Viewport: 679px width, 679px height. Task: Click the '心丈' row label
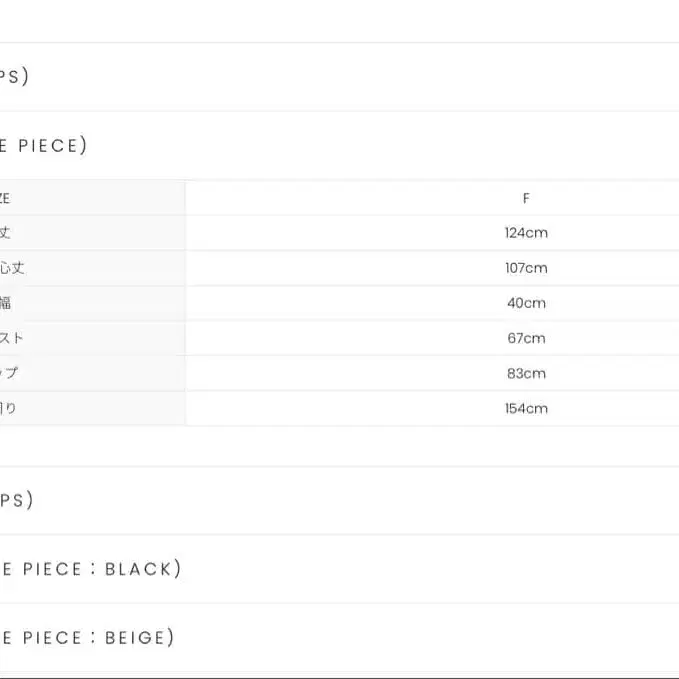pyautogui.click(x=11, y=268)
